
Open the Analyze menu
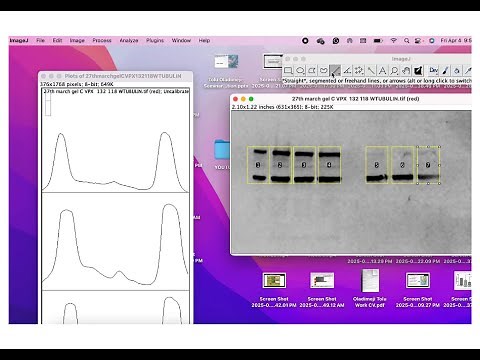[x=129, y=40]
